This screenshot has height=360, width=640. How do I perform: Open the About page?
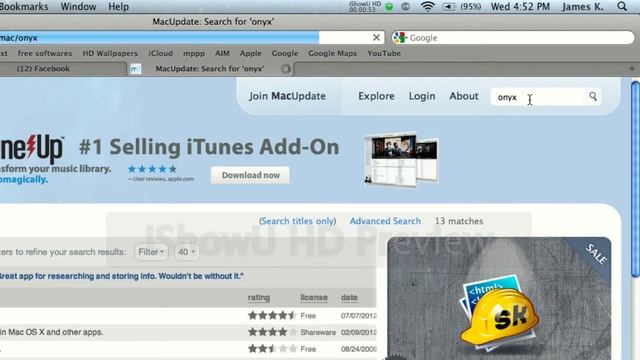pos(464,96)
